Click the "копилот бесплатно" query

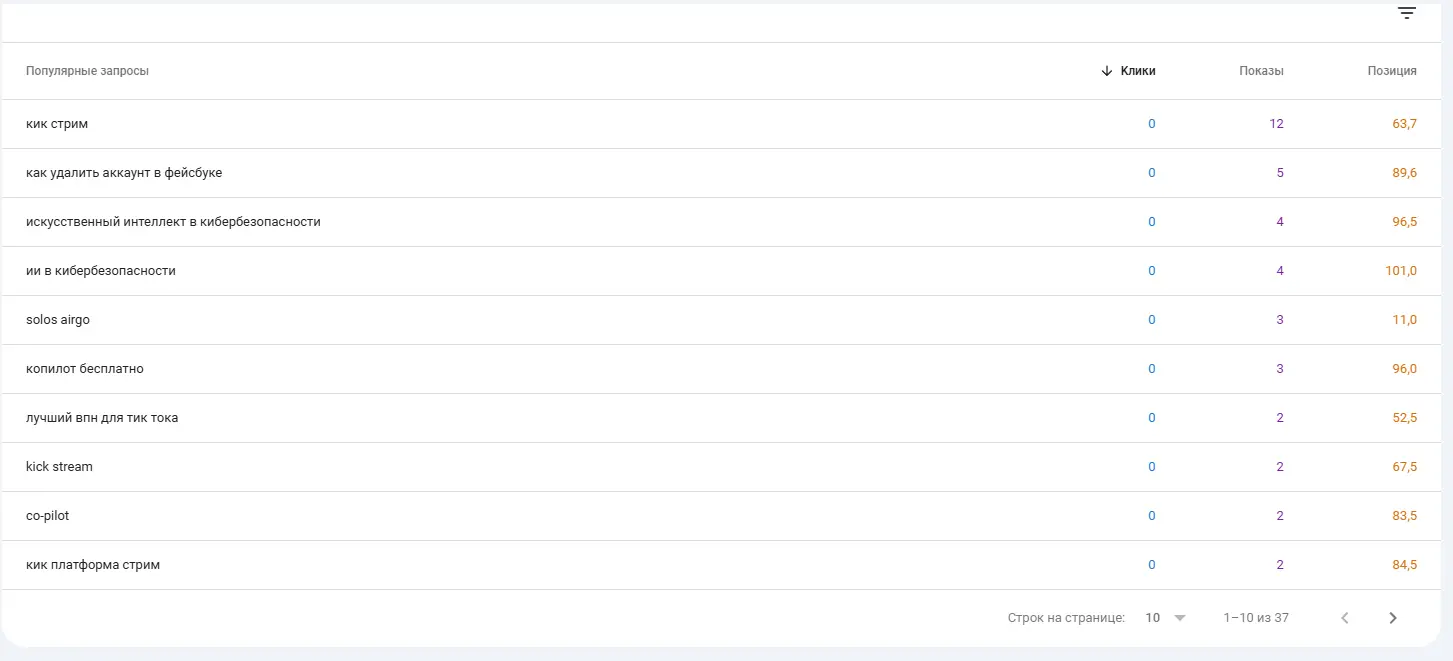(85, 369)
